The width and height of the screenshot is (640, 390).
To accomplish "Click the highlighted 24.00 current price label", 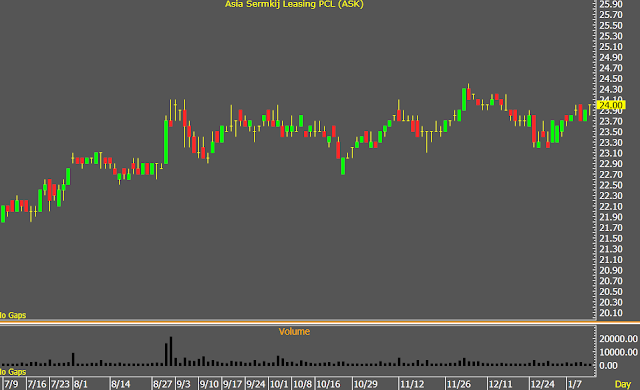I will click(611, 105).
